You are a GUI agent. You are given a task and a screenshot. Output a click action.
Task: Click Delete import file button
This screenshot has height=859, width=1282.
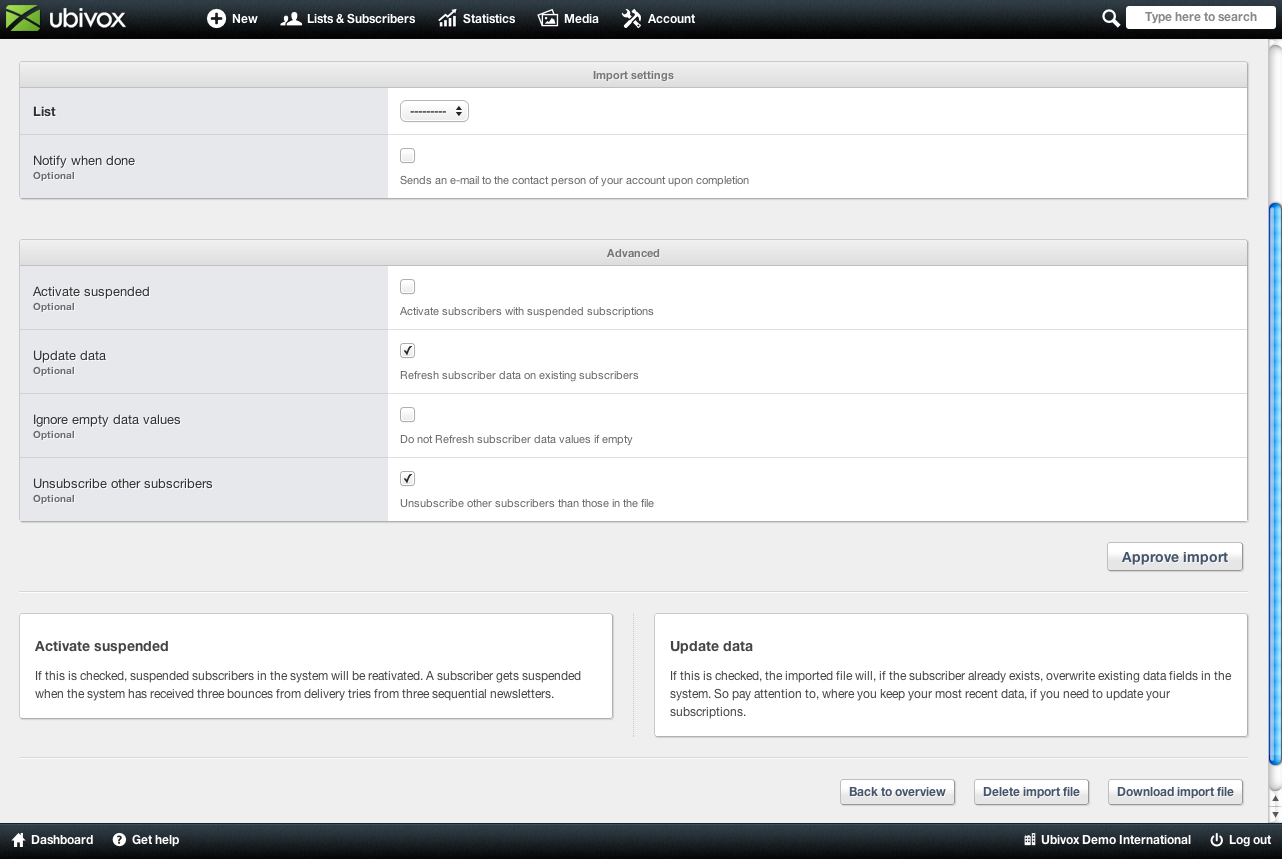(x=1031, y=792)
